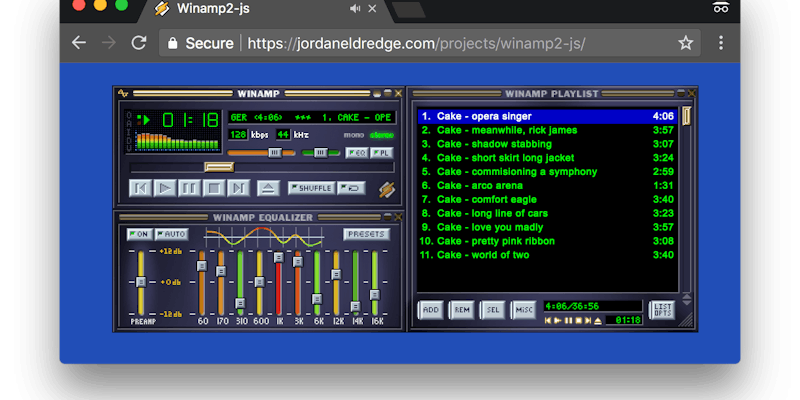800x400 pixels.
Task: Click the 600 Hz band slider handle
Action: 260,282
